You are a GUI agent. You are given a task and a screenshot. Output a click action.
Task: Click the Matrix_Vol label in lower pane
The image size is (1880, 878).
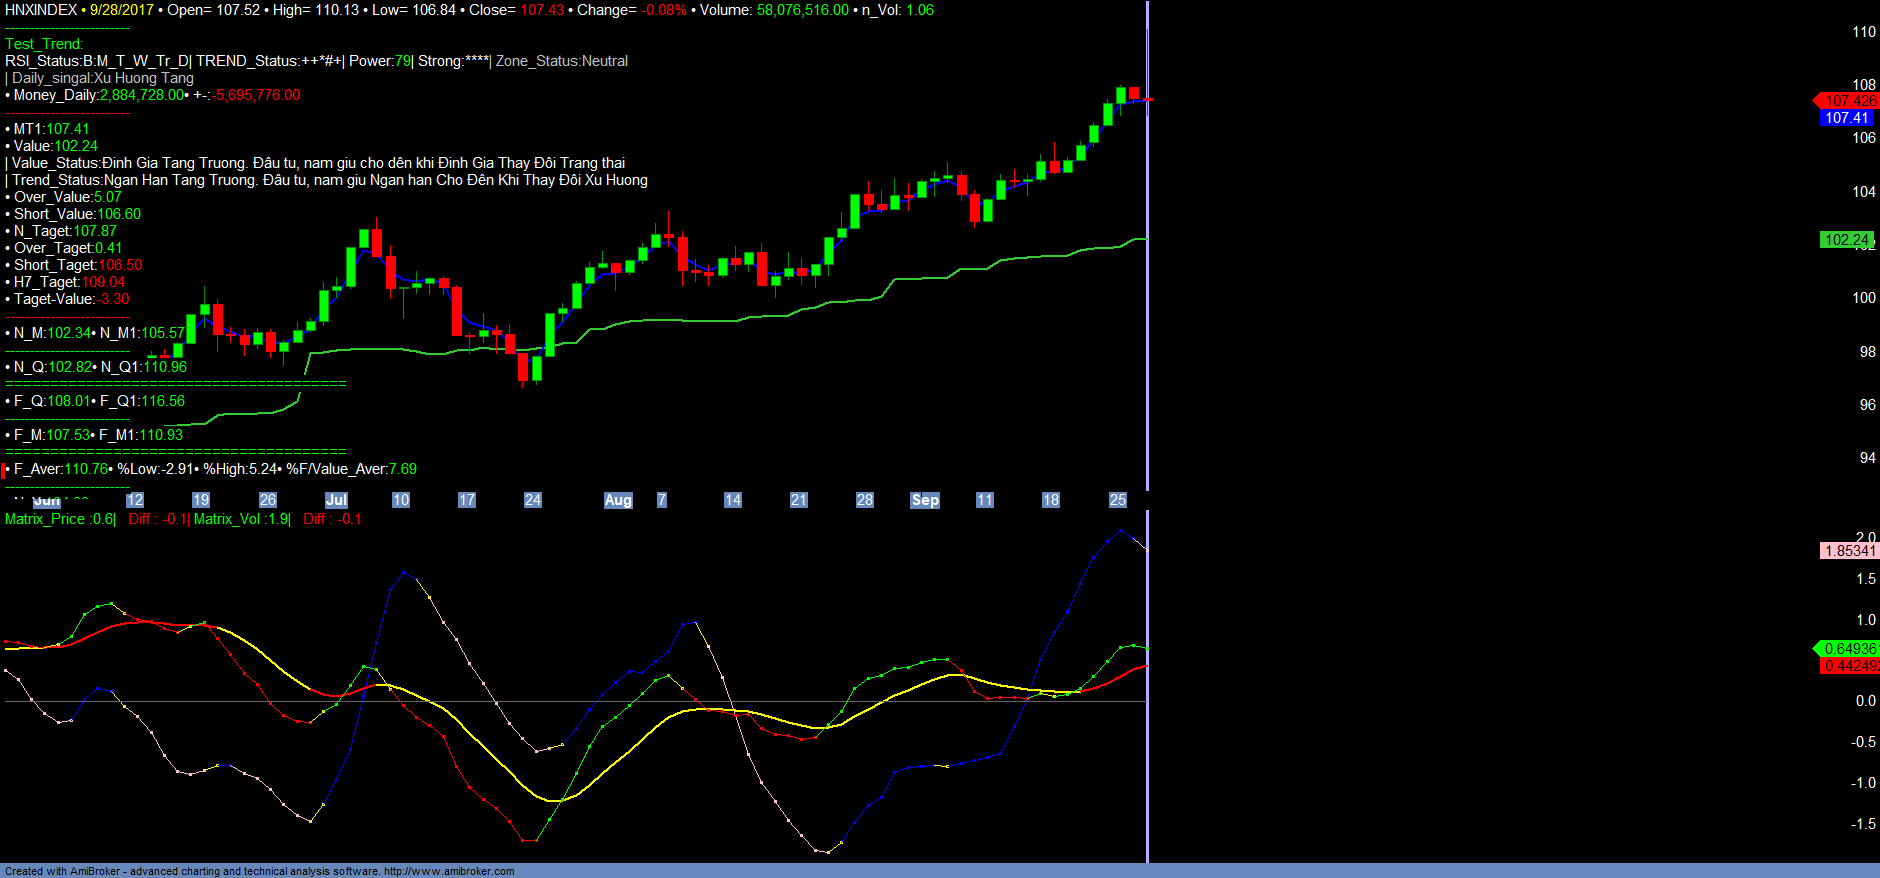point(227,519)
